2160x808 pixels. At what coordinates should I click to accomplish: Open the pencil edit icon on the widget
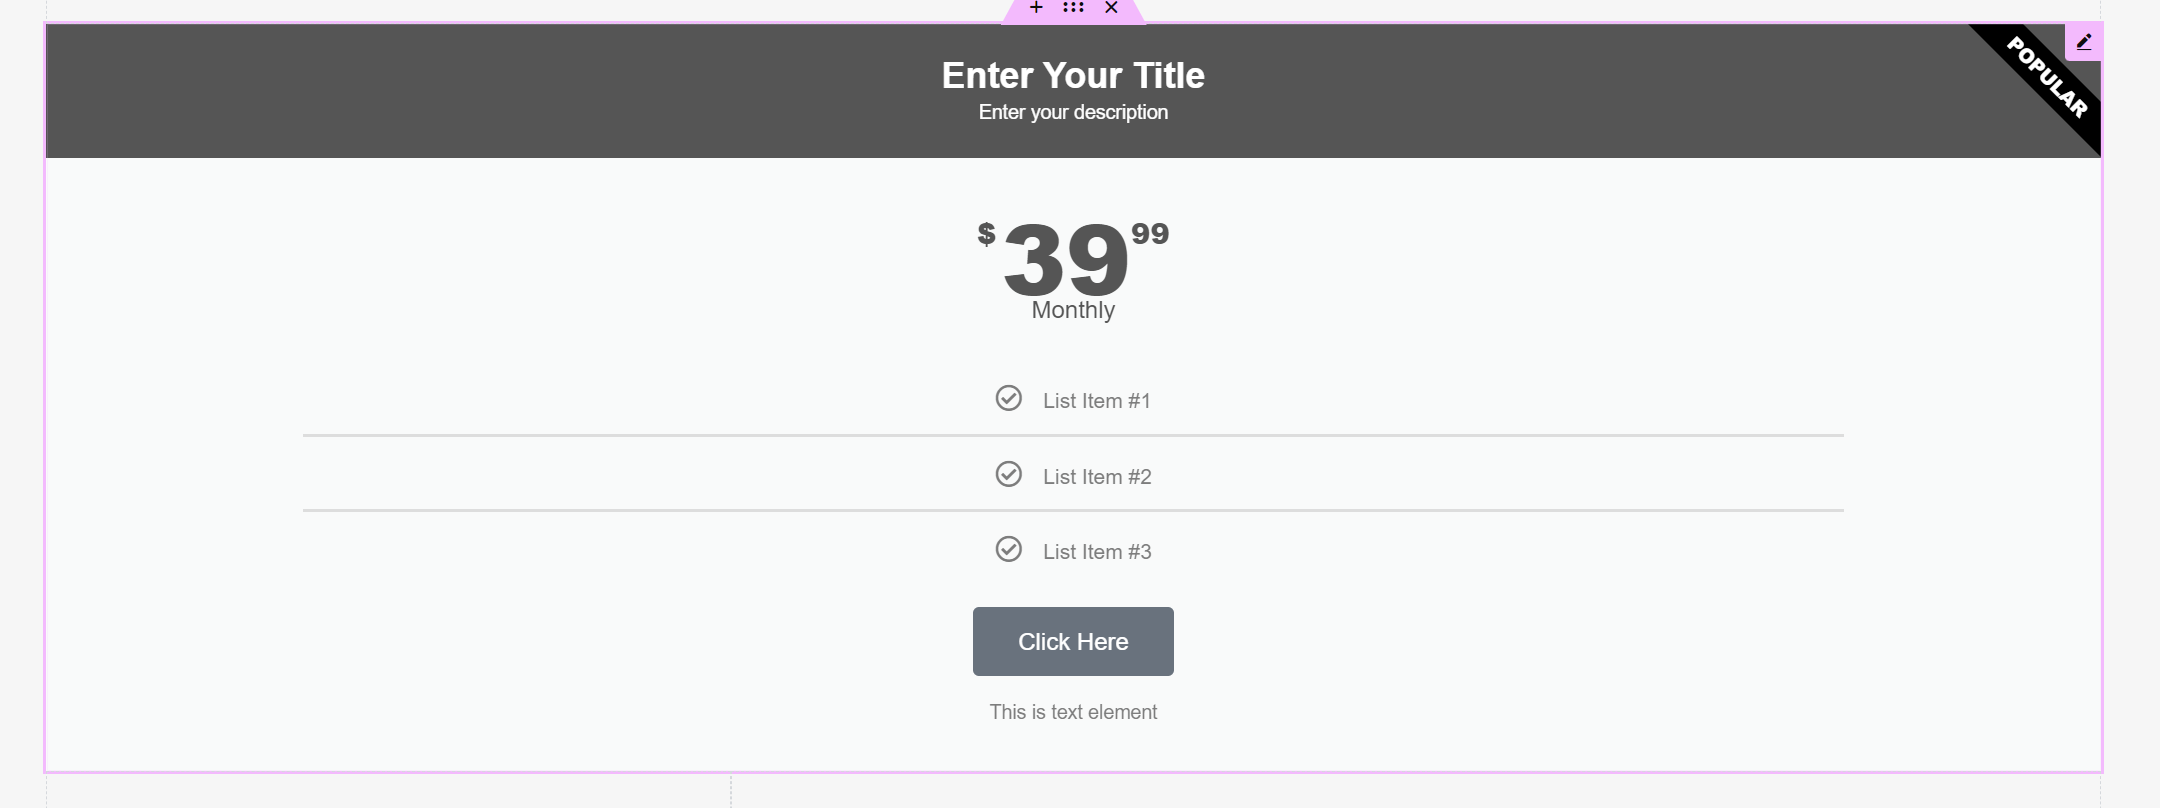click(x=2085, y=41)
